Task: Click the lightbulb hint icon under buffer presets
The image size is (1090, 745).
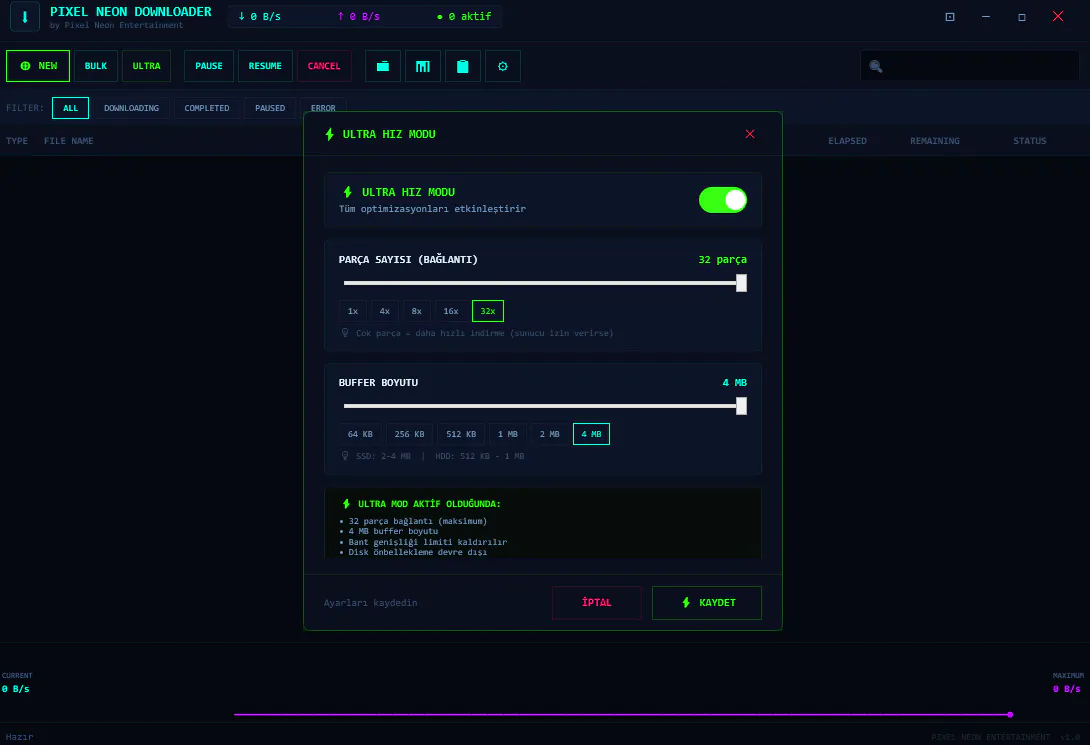Action: pos(345,456)
